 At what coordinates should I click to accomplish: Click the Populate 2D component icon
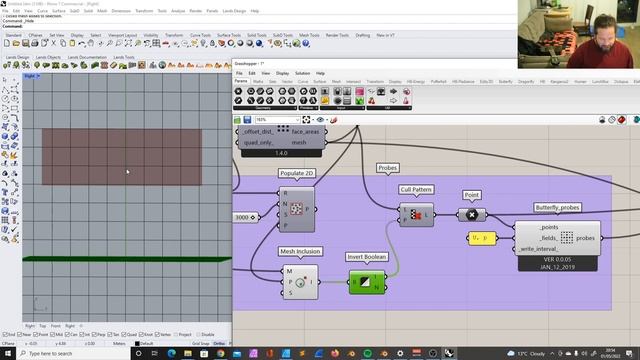coord(296,209)
